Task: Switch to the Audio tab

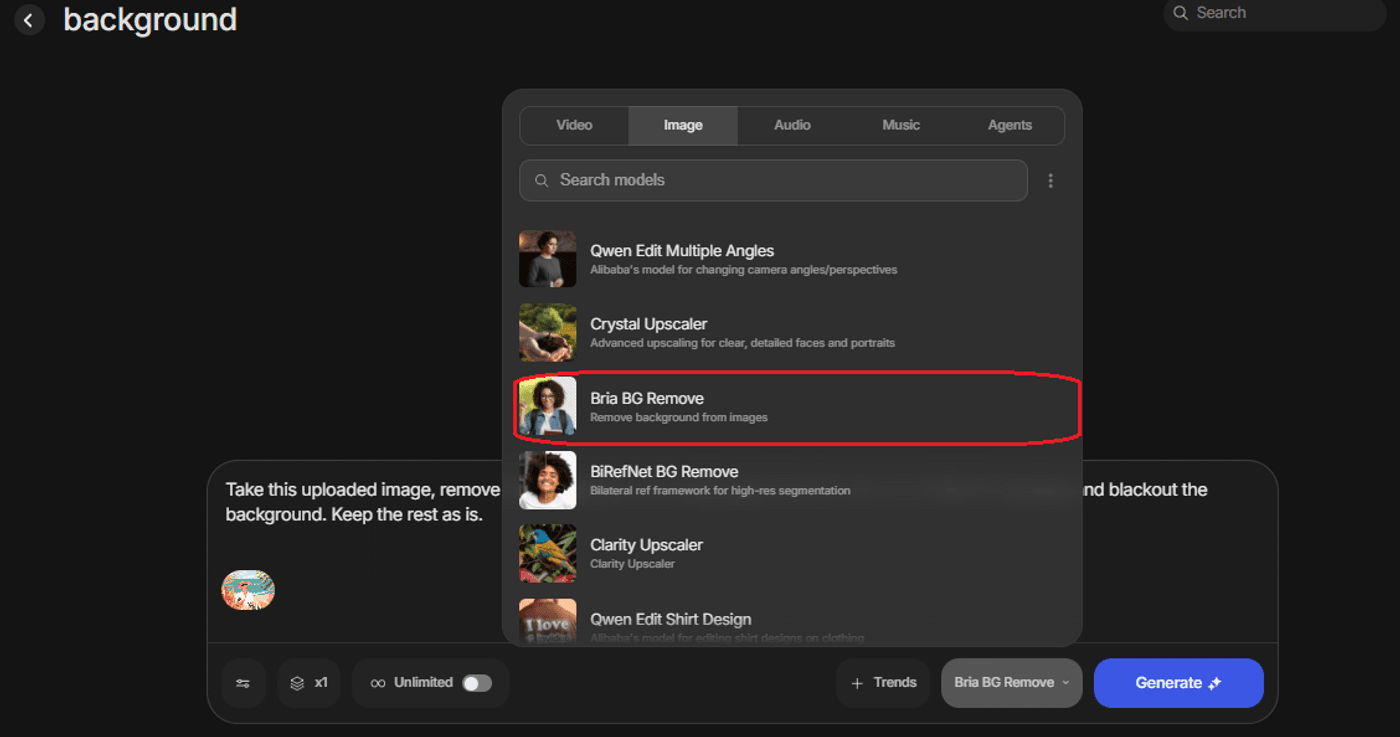Action: click(x=792, y=126)
